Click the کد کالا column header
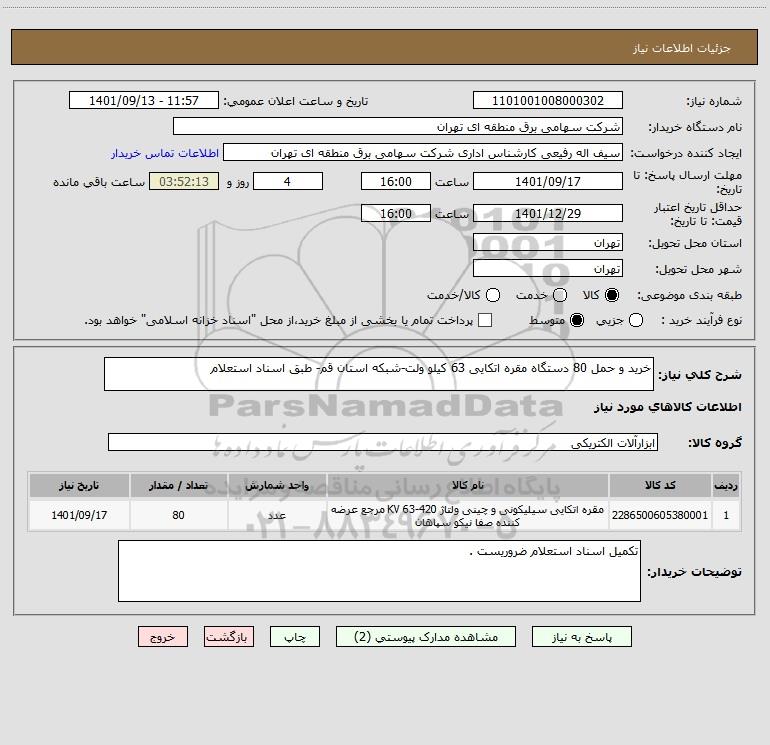This screenshot has width=770, height=745. pos(660,485)
